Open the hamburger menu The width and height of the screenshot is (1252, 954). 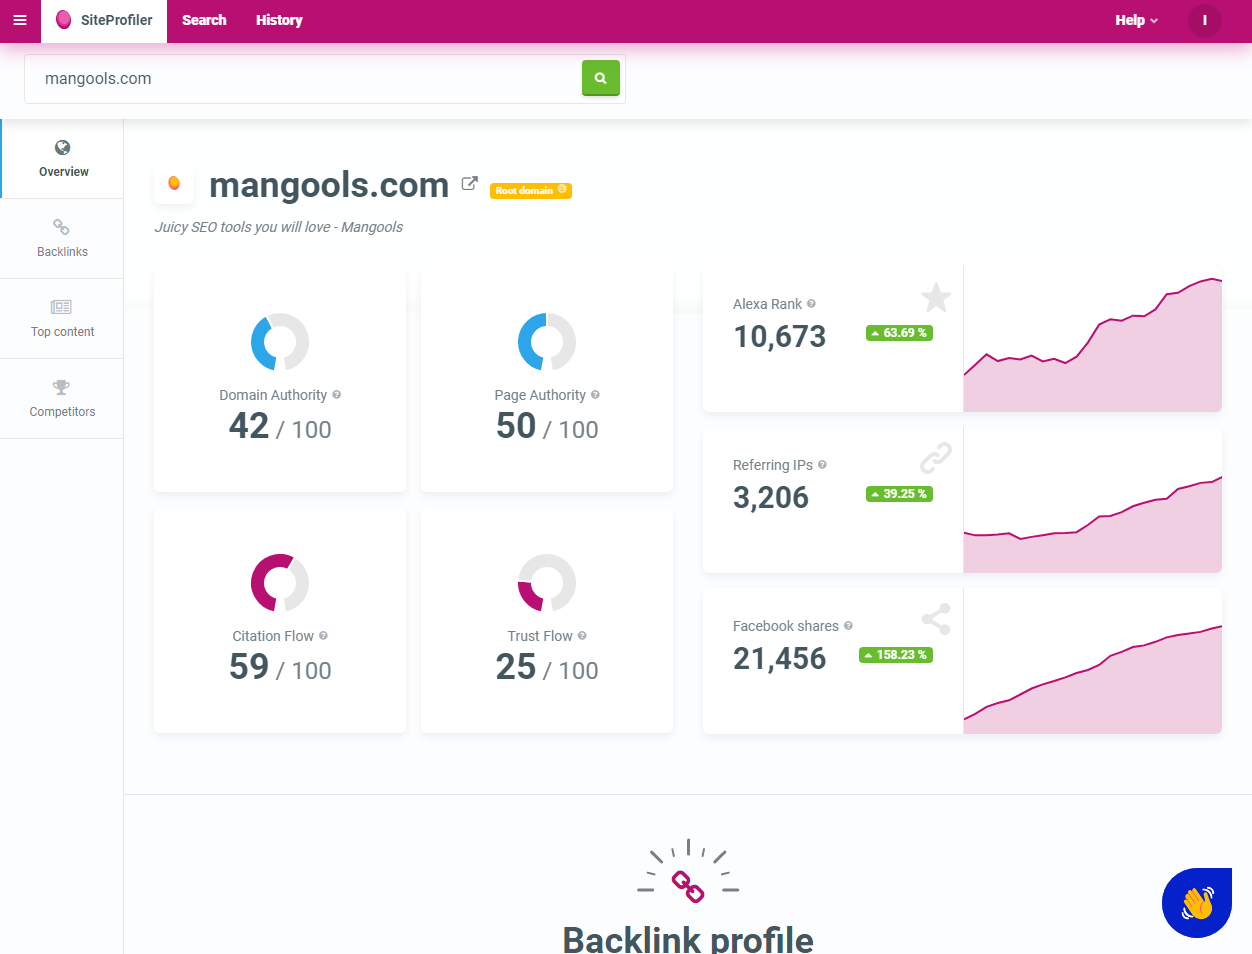20,21
